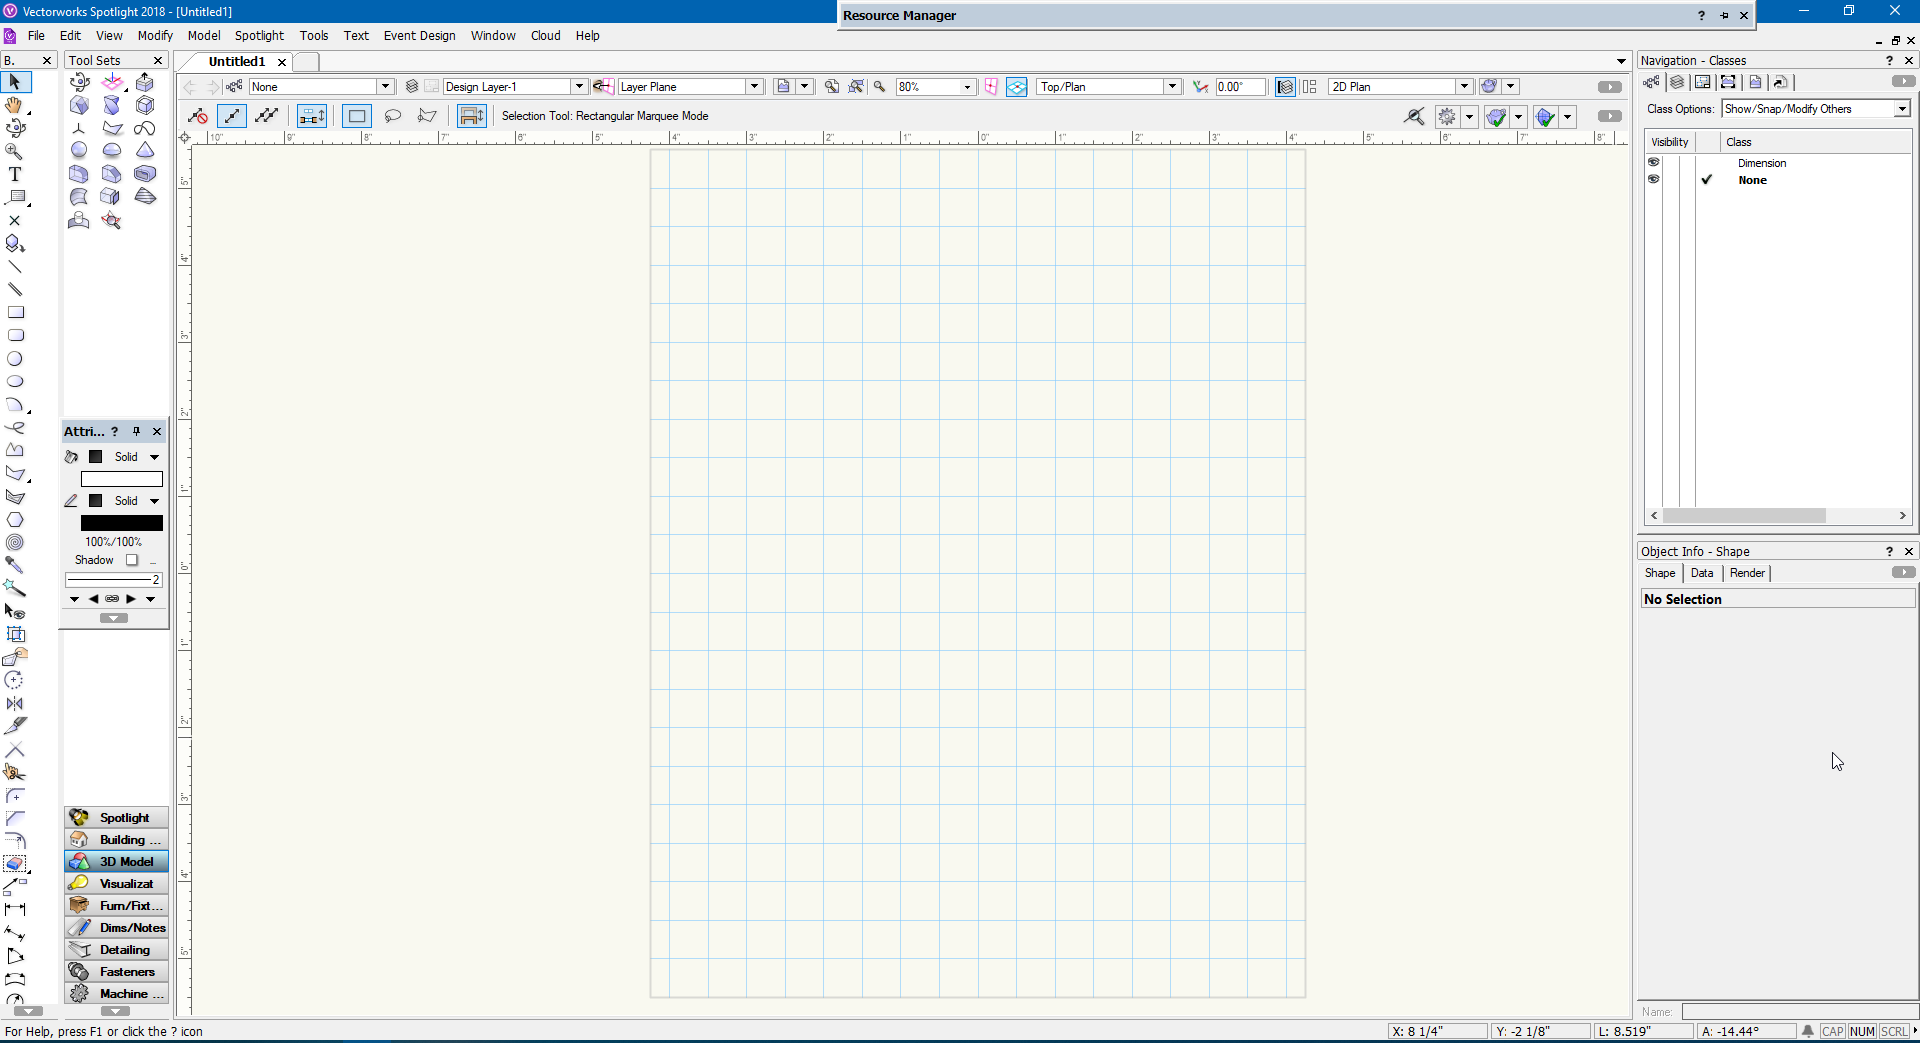The image size is (1920, 1043).
Task: Click the black pen color swatch
Action: pyautogui.click(x=121, y=523)
